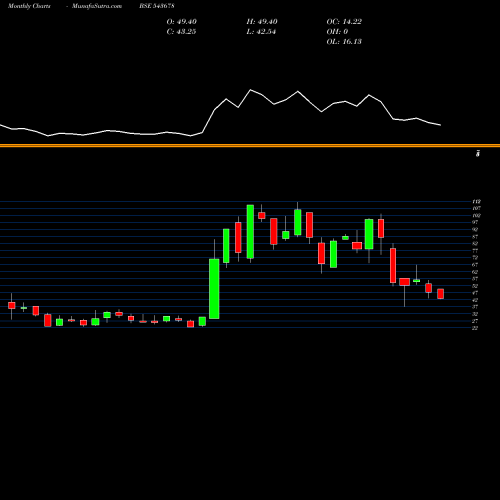Select the open value 'O: 49.40'

(x=182, y=22)
